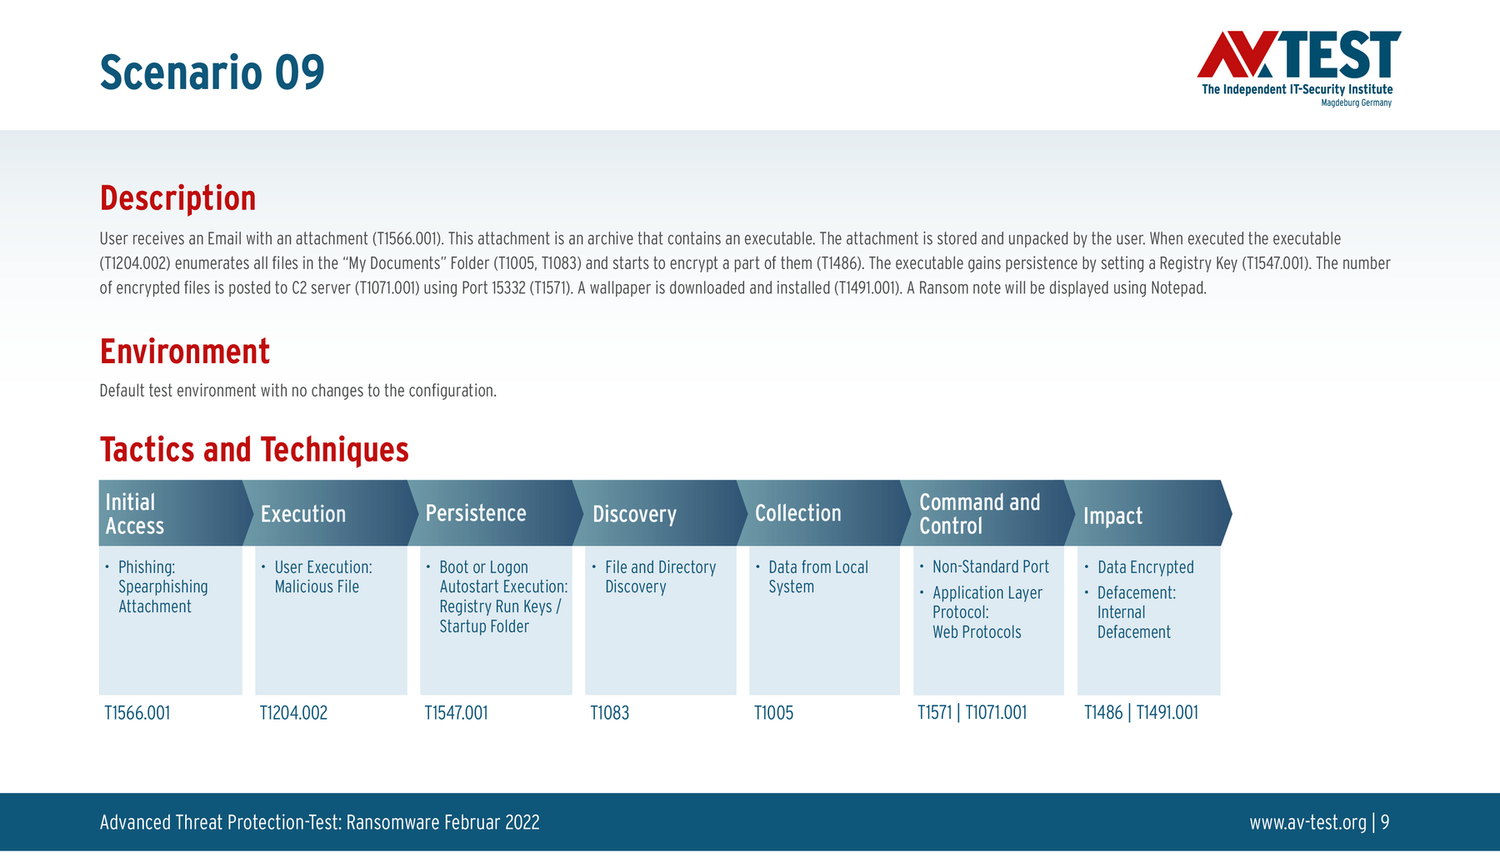The height and width of the screenshot is (868, 1500).
Task: Click Defacement: Internal Defacement entry
Action: coord(1136,612)
